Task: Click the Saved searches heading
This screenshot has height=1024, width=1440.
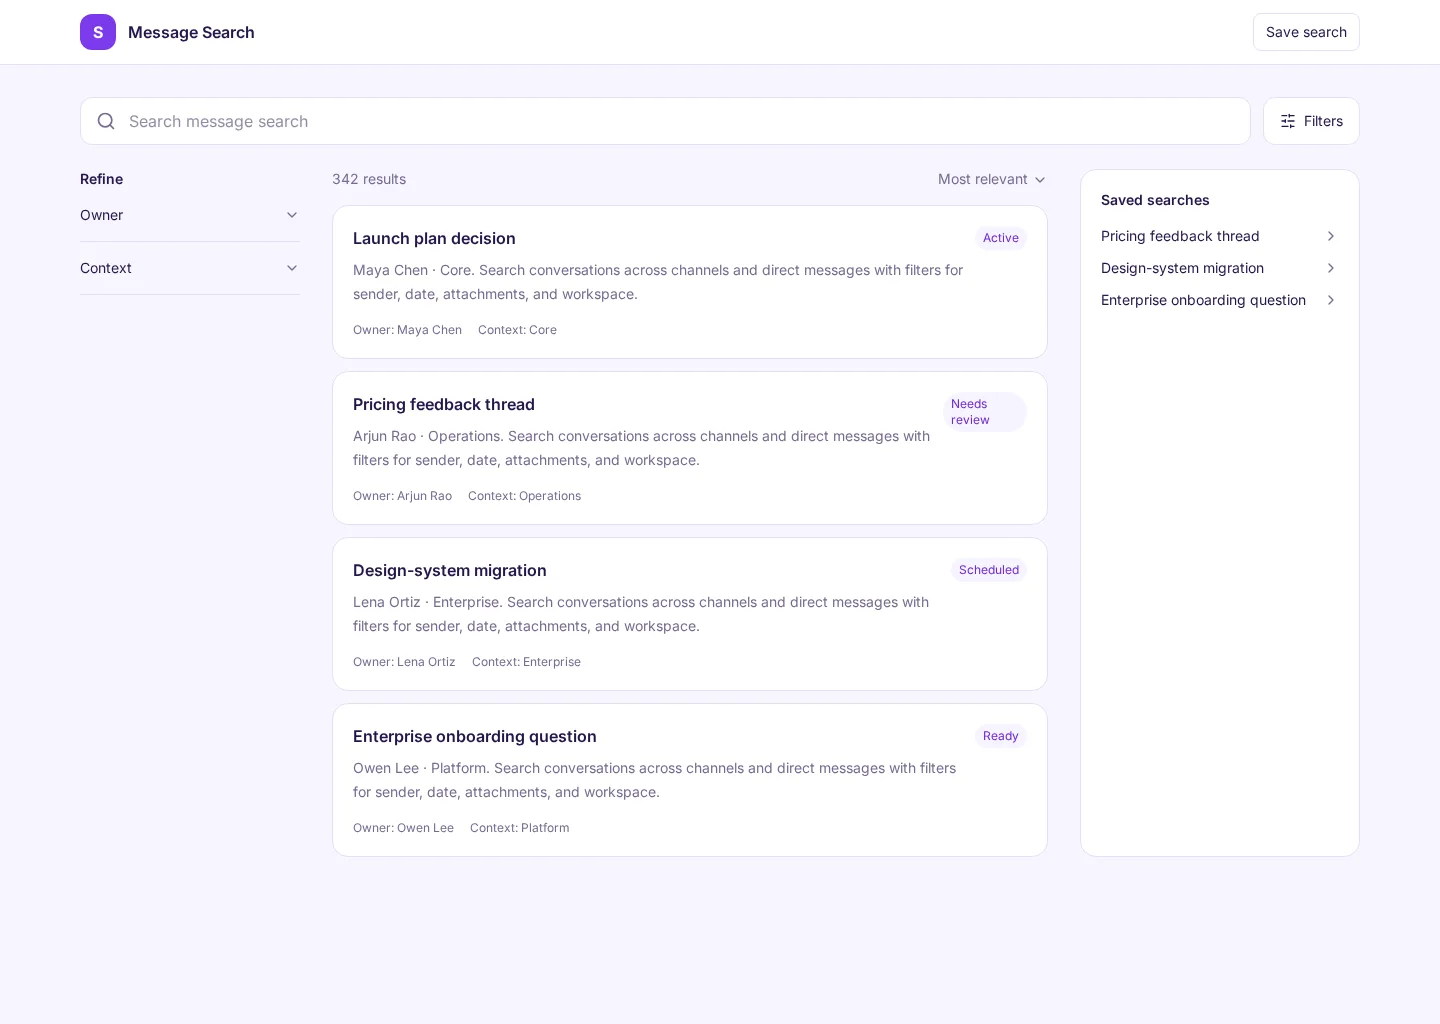Action: (1155, 200)
